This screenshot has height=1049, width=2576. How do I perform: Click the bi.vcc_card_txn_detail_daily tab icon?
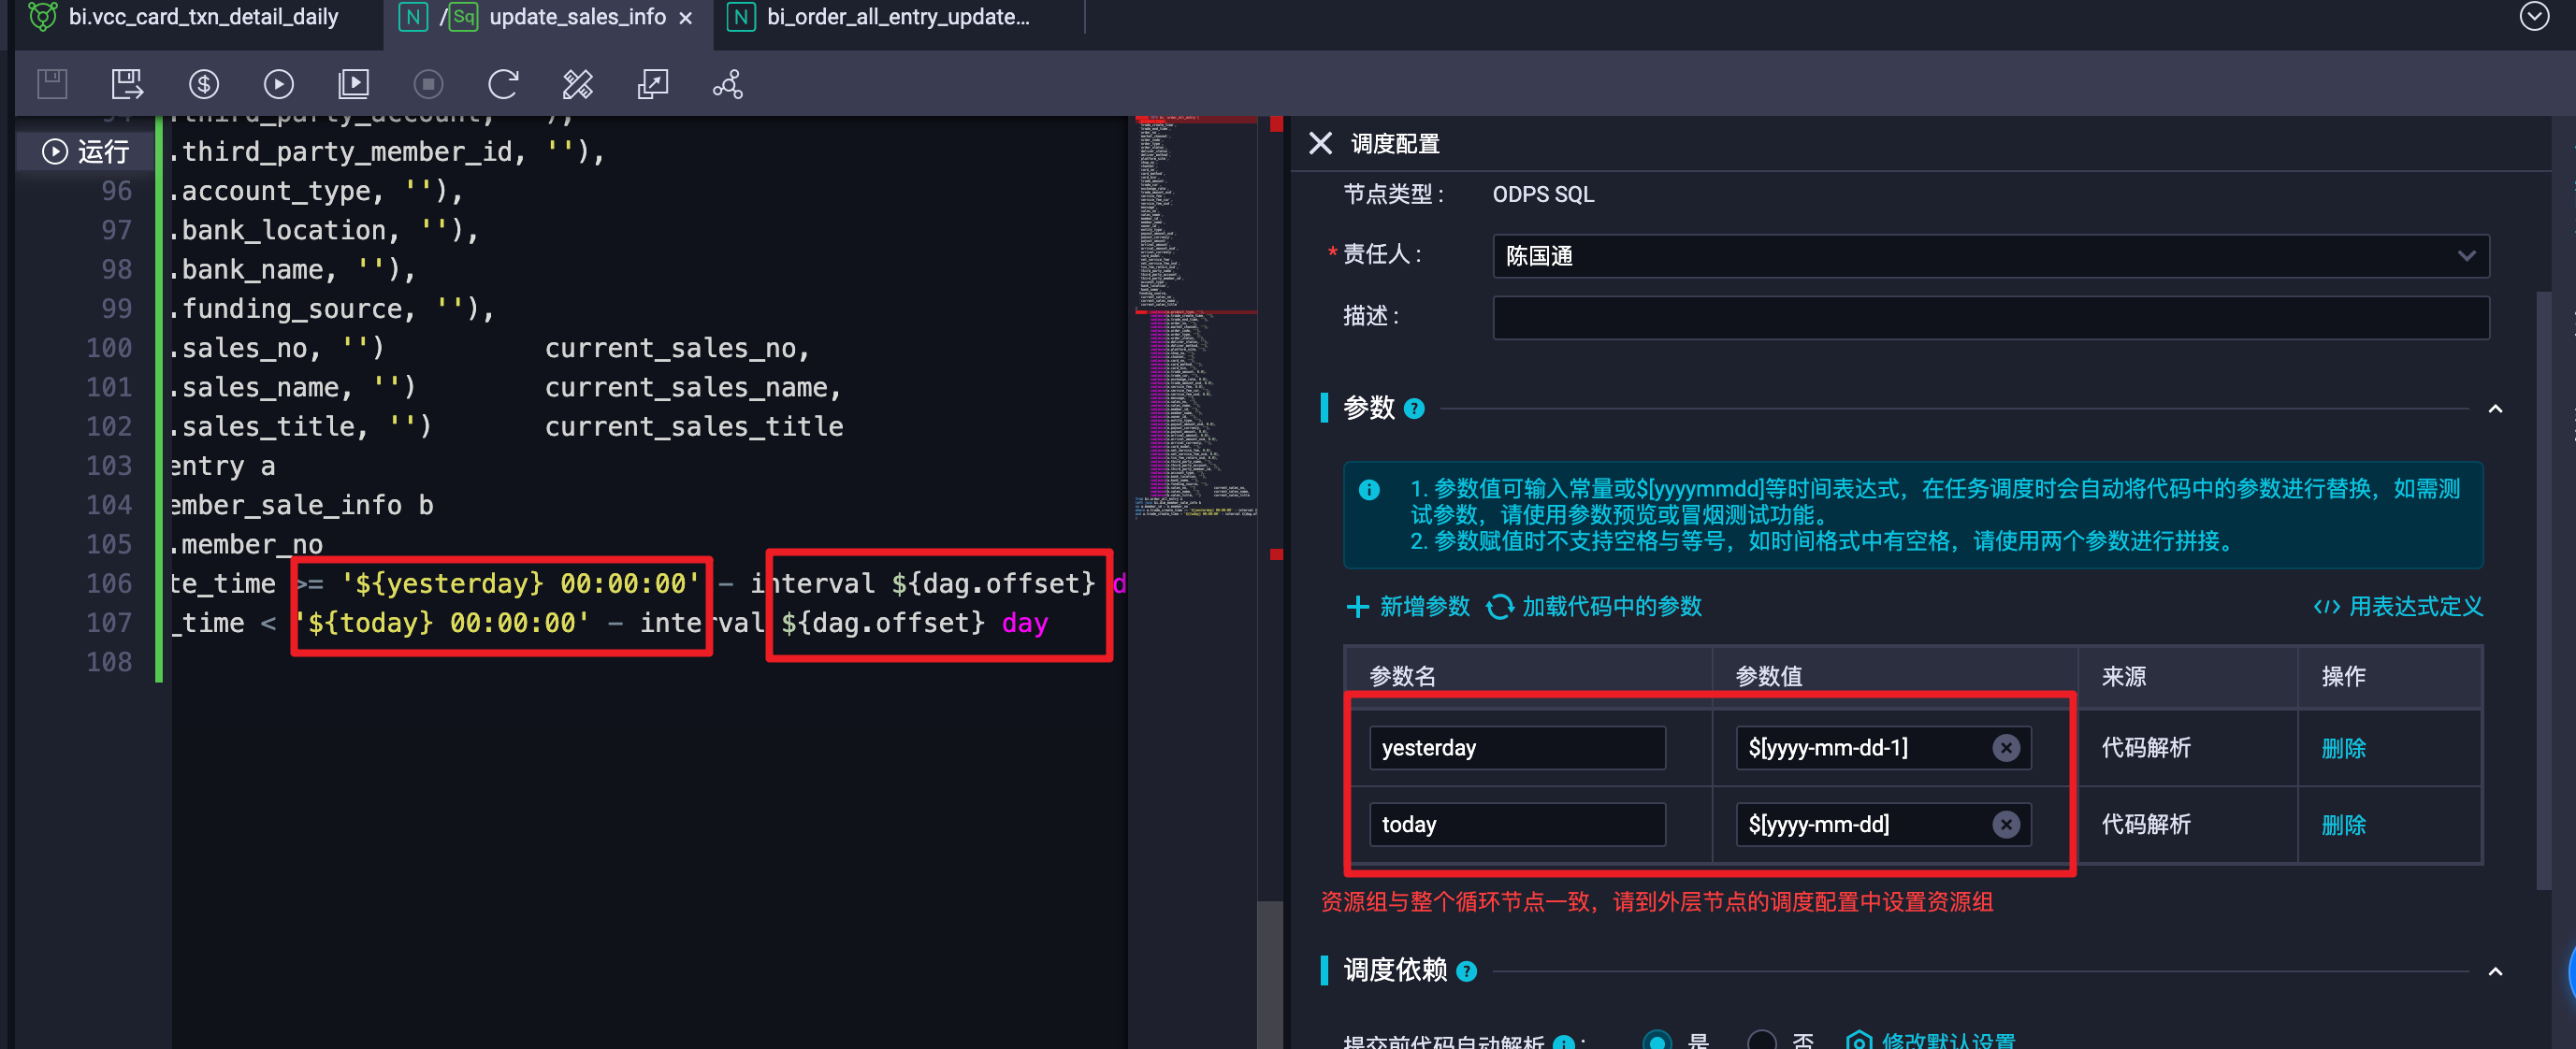pyautogui.click(x=42, y=16)
